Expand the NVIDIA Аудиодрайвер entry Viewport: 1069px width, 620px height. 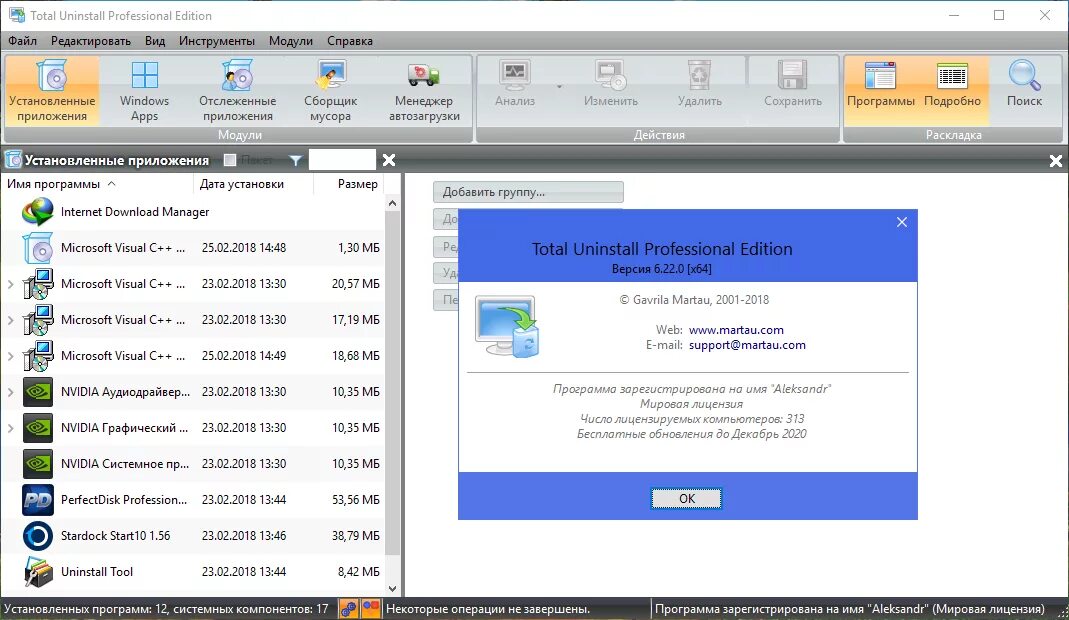pos(10,392)
